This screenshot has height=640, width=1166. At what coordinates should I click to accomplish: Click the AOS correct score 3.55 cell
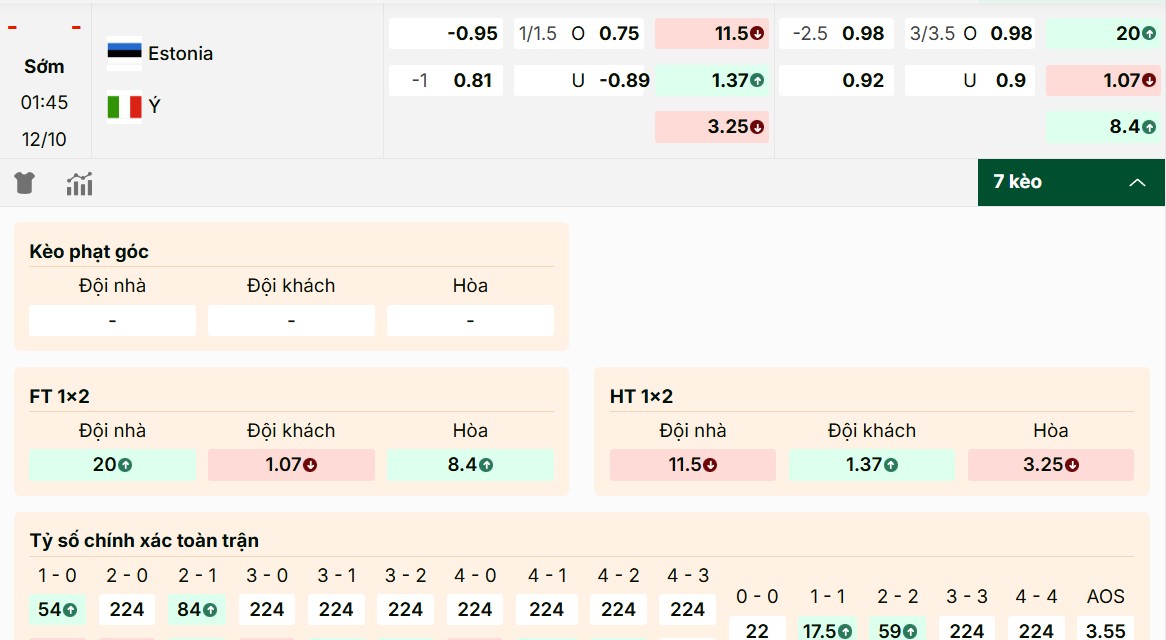click(x=1106, y=631)
